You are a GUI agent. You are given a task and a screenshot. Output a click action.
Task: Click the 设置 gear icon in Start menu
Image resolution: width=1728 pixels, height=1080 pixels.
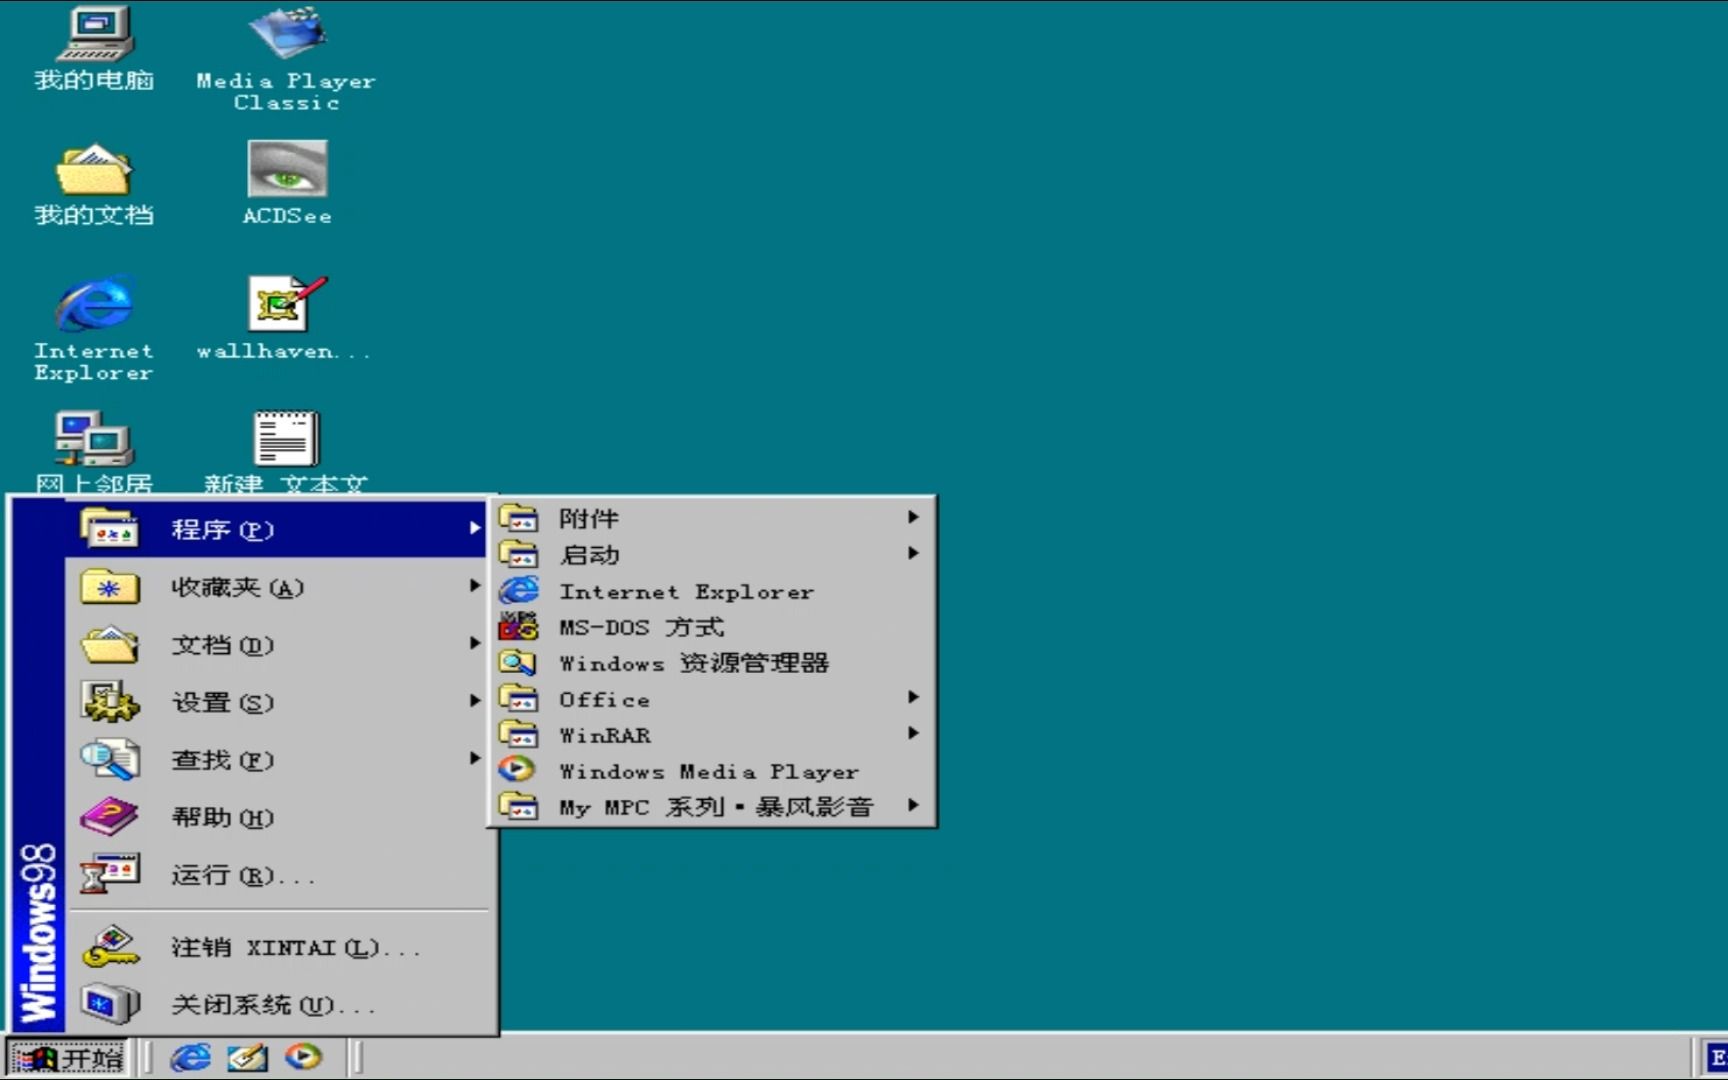110,702
